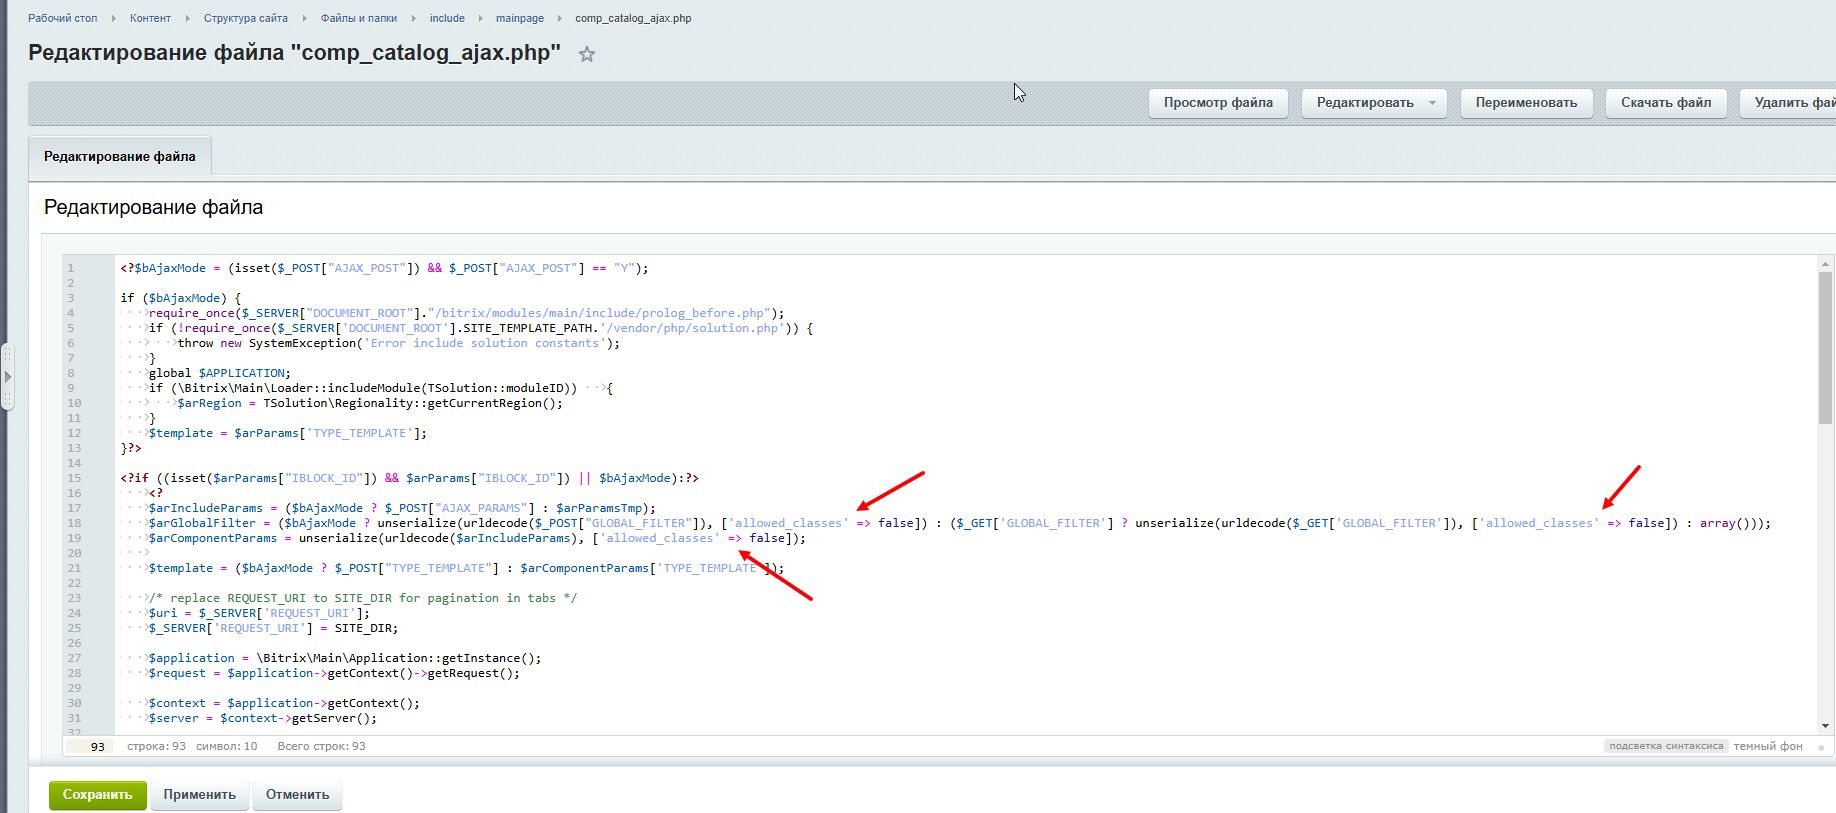
Task: Open the Редактировать dropdown arrow
Action: 1432,103
